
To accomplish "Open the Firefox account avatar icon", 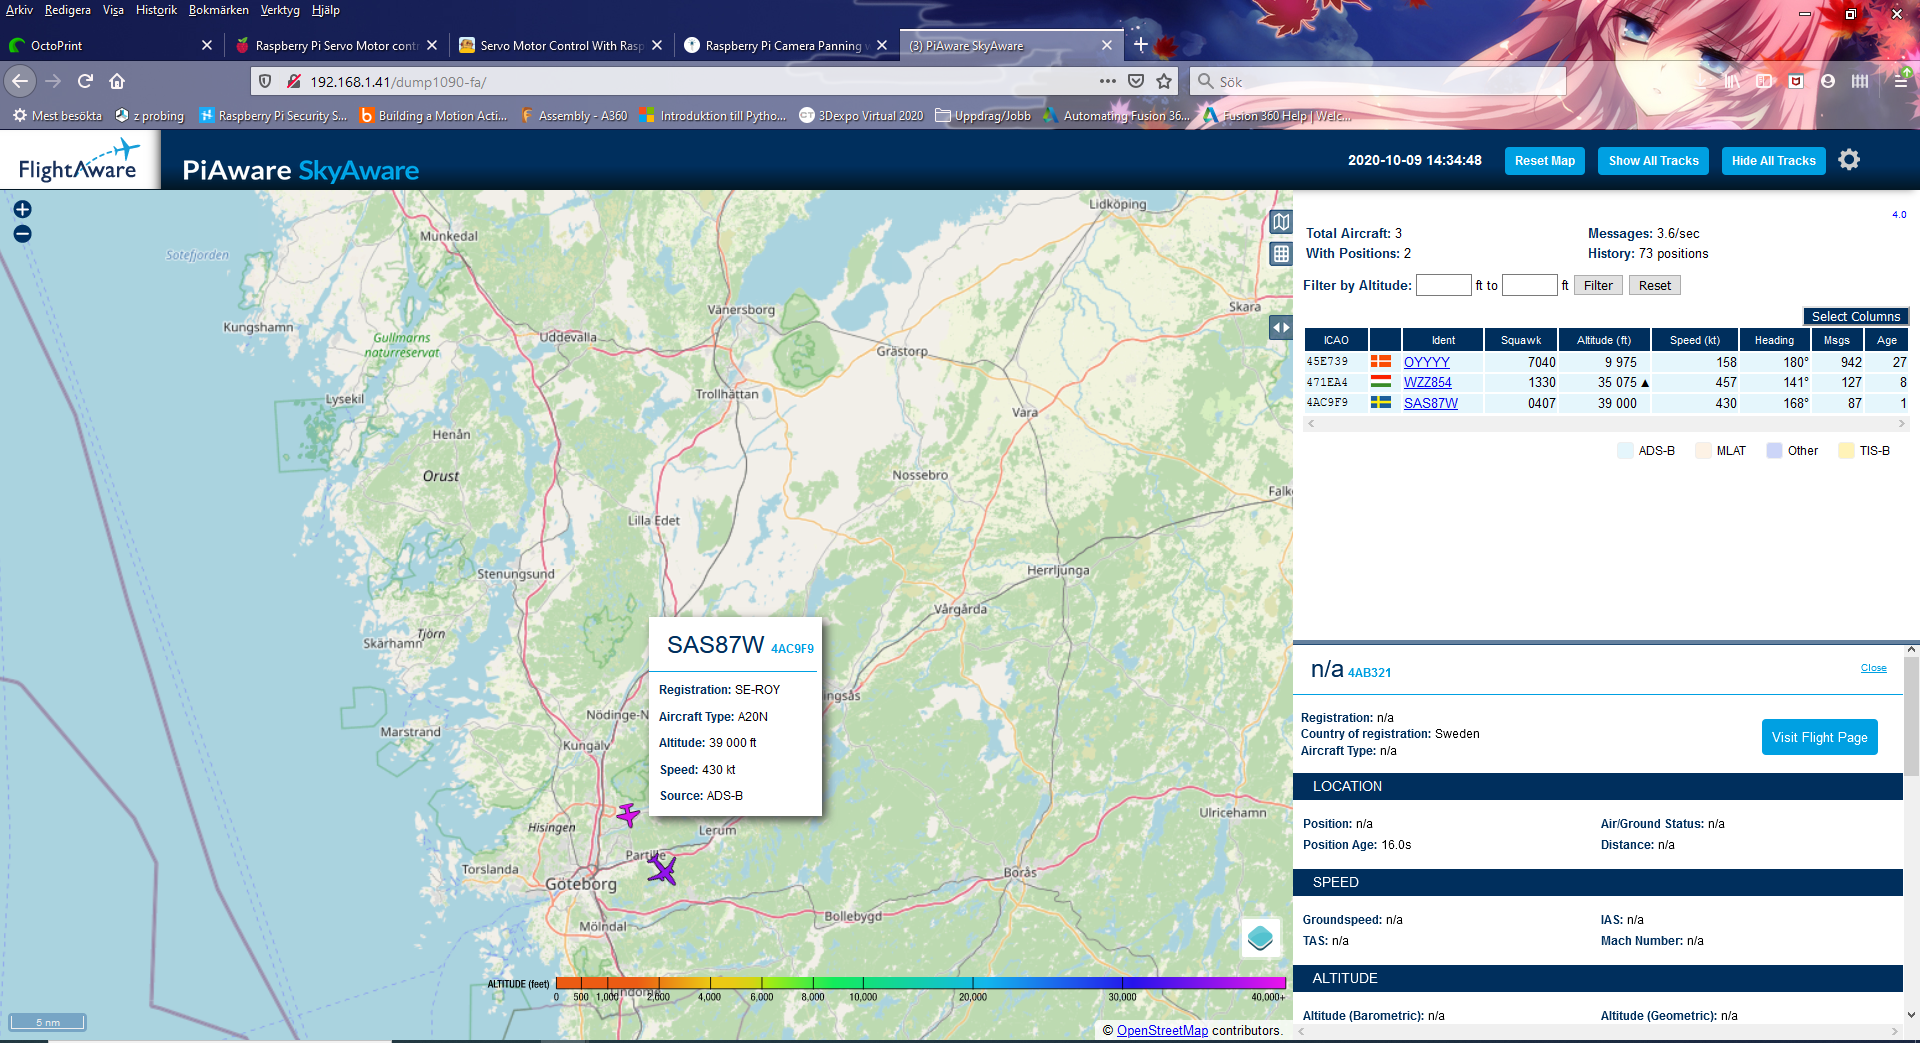I will coord(1828,81).
